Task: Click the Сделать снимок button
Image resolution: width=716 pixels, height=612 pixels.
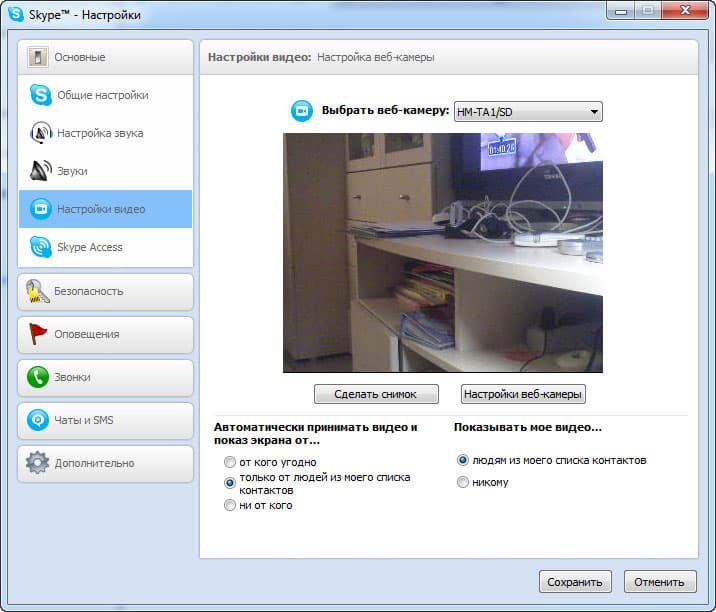Action: tap(376, 394)
